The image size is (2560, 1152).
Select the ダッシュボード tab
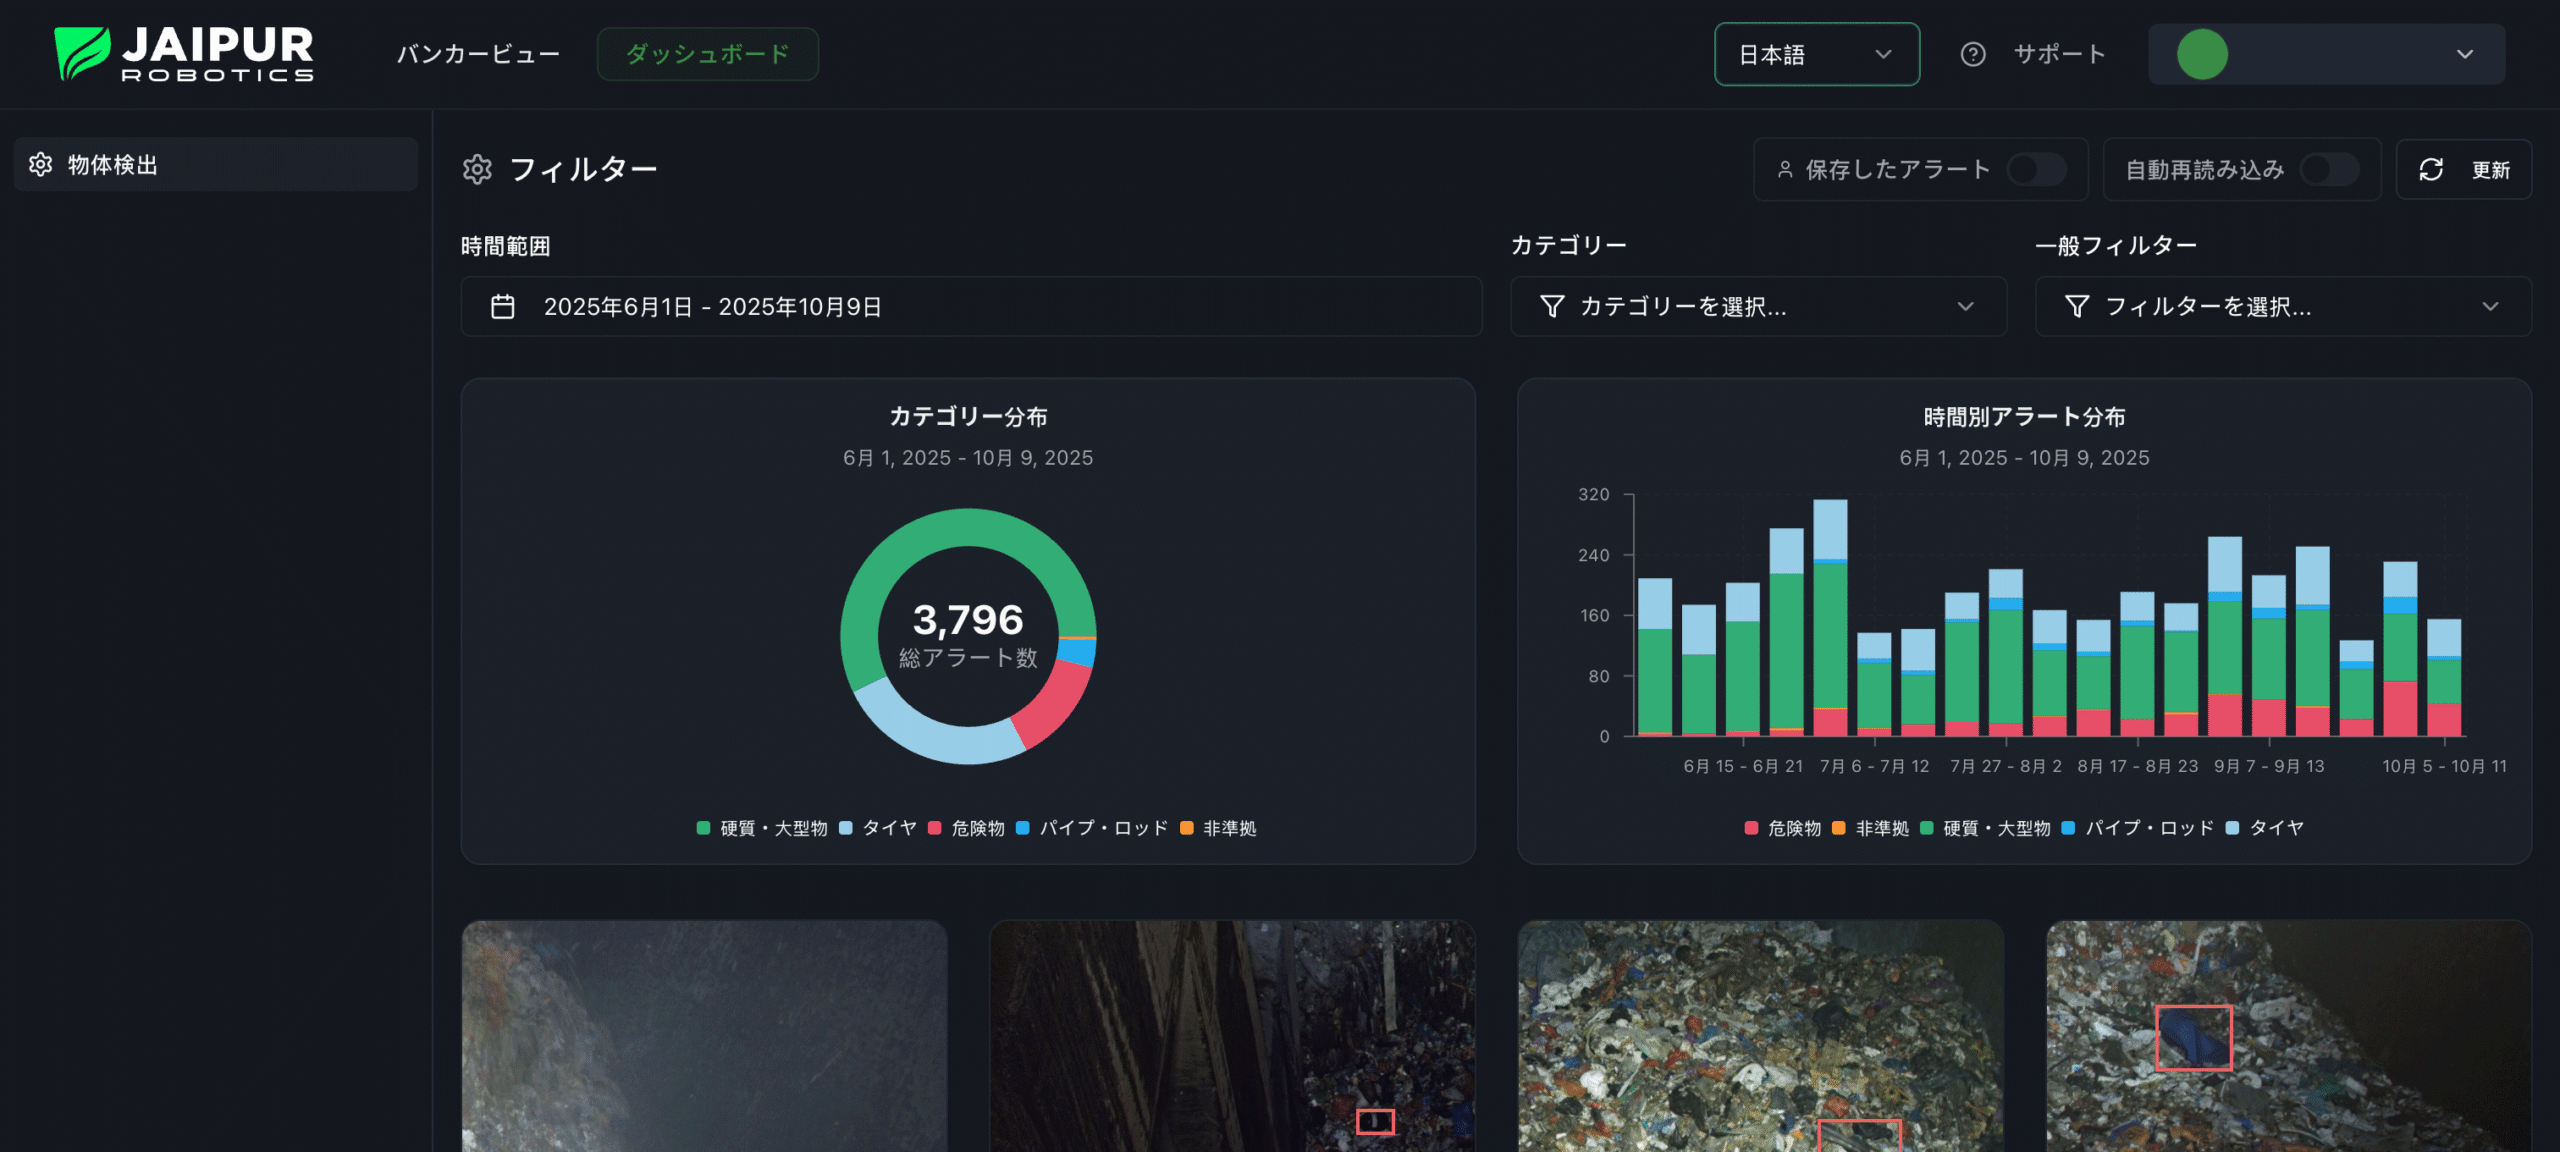707,54
